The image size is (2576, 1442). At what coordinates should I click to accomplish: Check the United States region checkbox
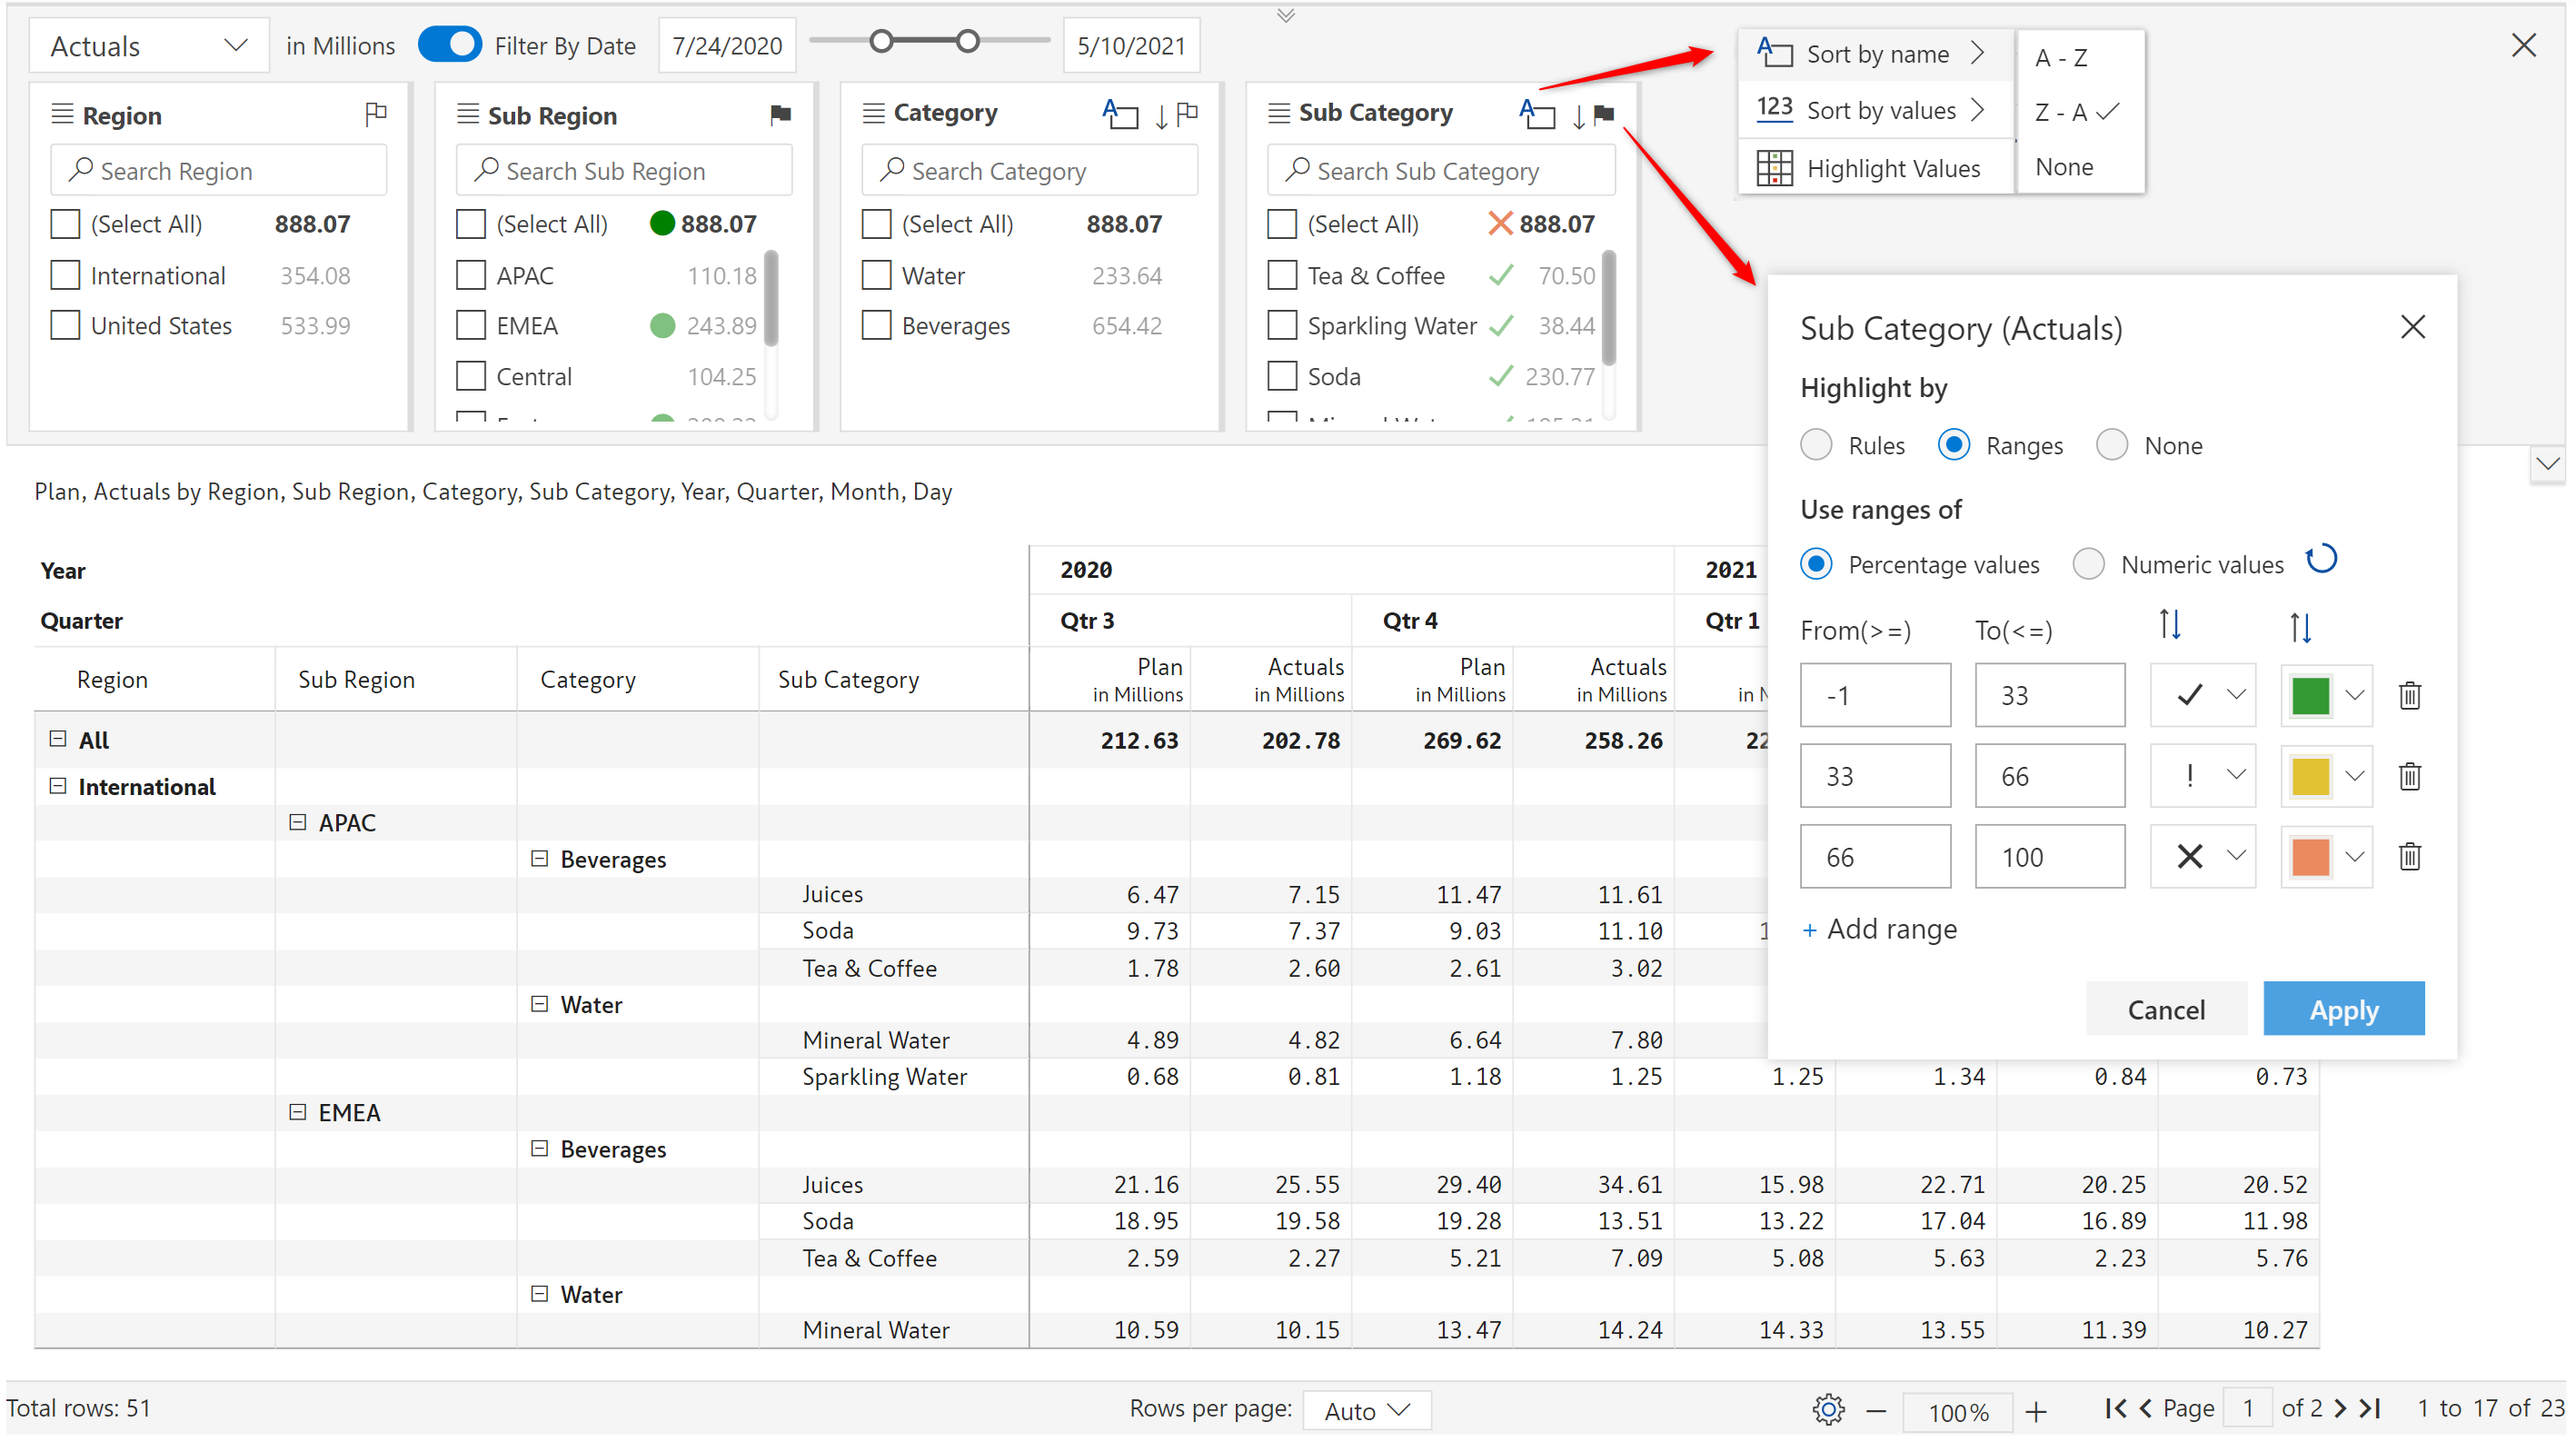[x=65, y=326]
